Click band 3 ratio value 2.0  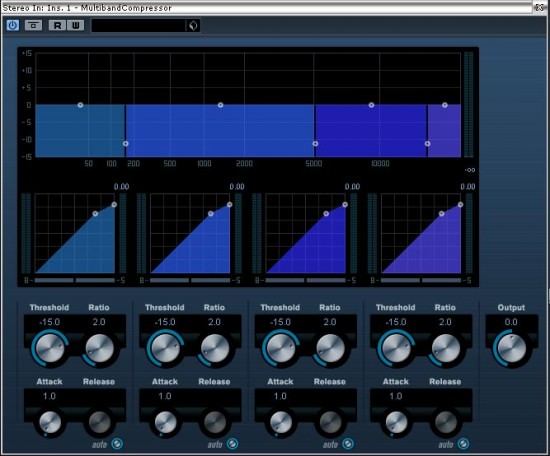[330, 322]
